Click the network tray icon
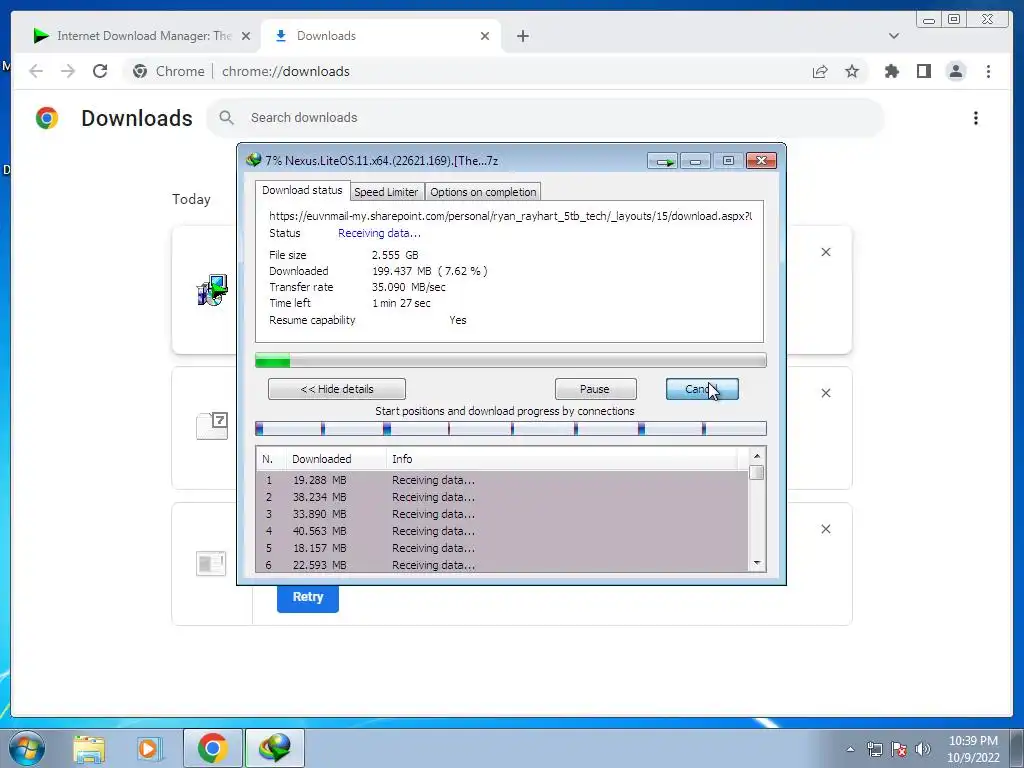Viewport: 1024px width, 768px height. point(874,748)
